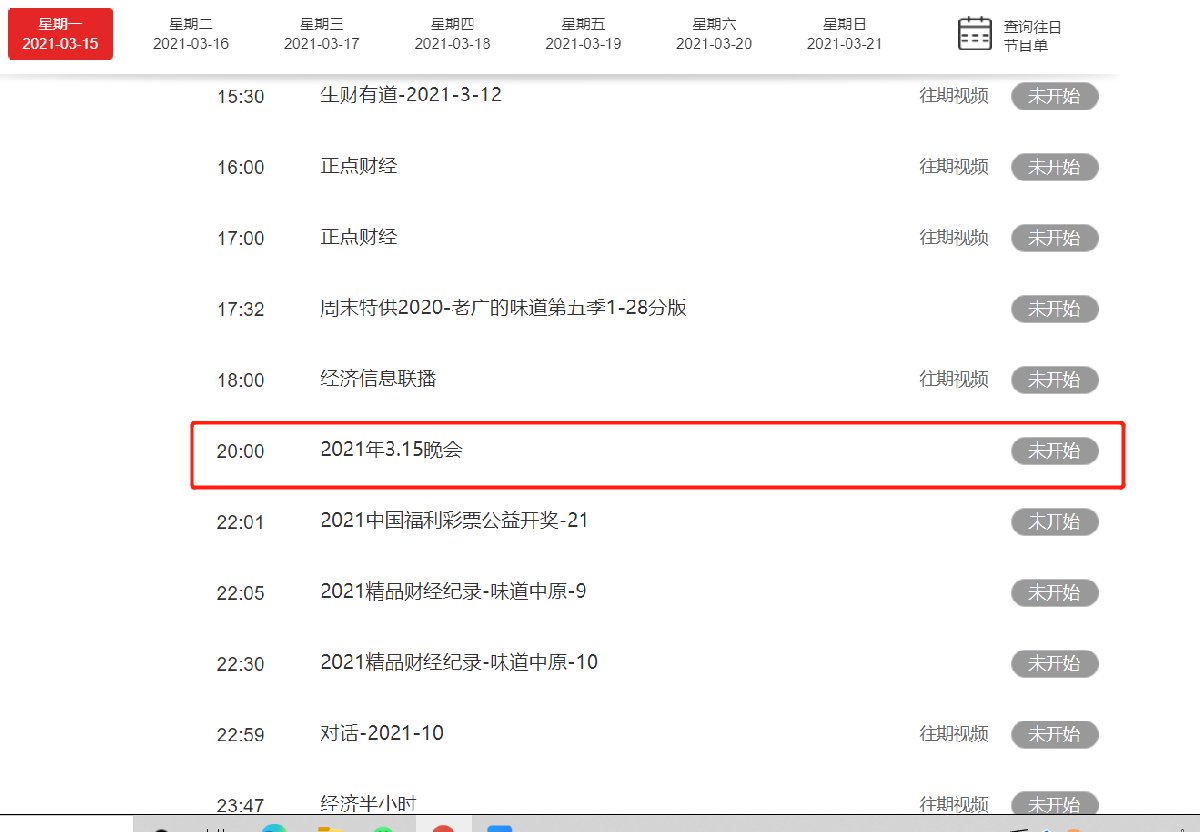The image size is (1200, 832).
Task: Switch to the 星期二 2021-03-16 tab
Action: 191,34
